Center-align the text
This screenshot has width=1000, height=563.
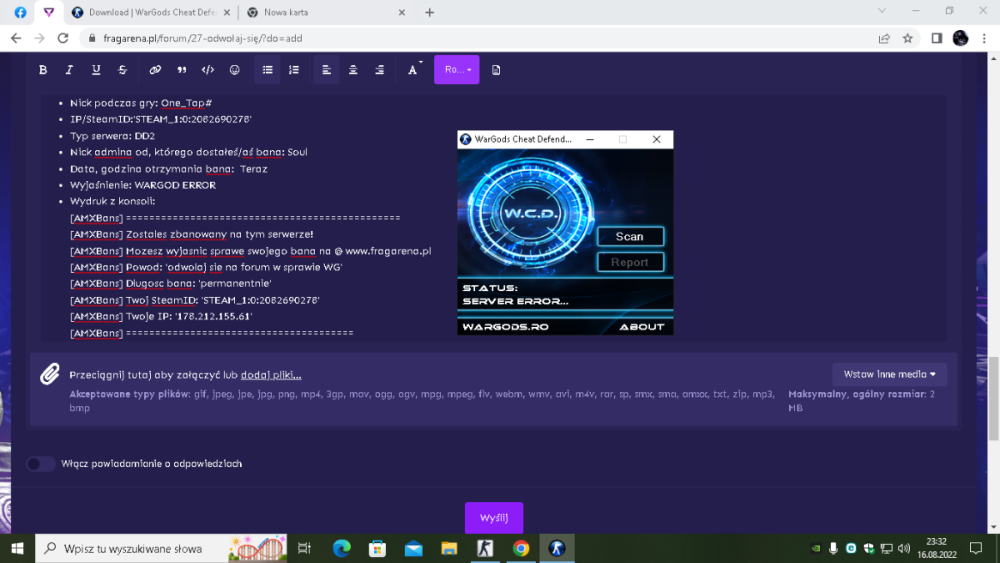pos(353,70)
